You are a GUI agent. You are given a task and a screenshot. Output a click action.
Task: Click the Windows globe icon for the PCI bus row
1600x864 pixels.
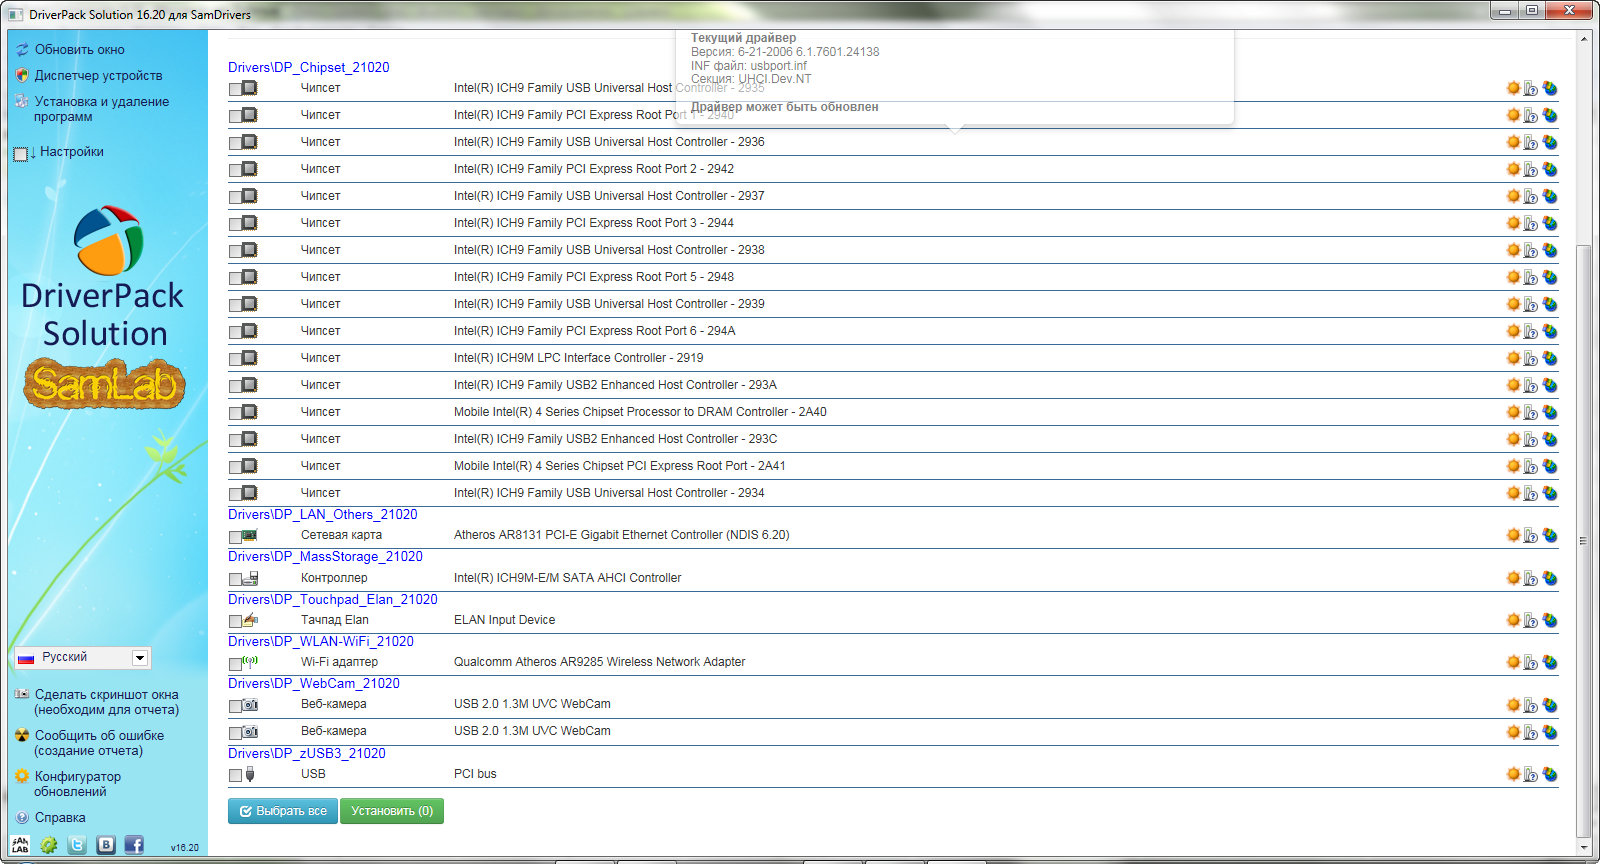(1549, 774)
